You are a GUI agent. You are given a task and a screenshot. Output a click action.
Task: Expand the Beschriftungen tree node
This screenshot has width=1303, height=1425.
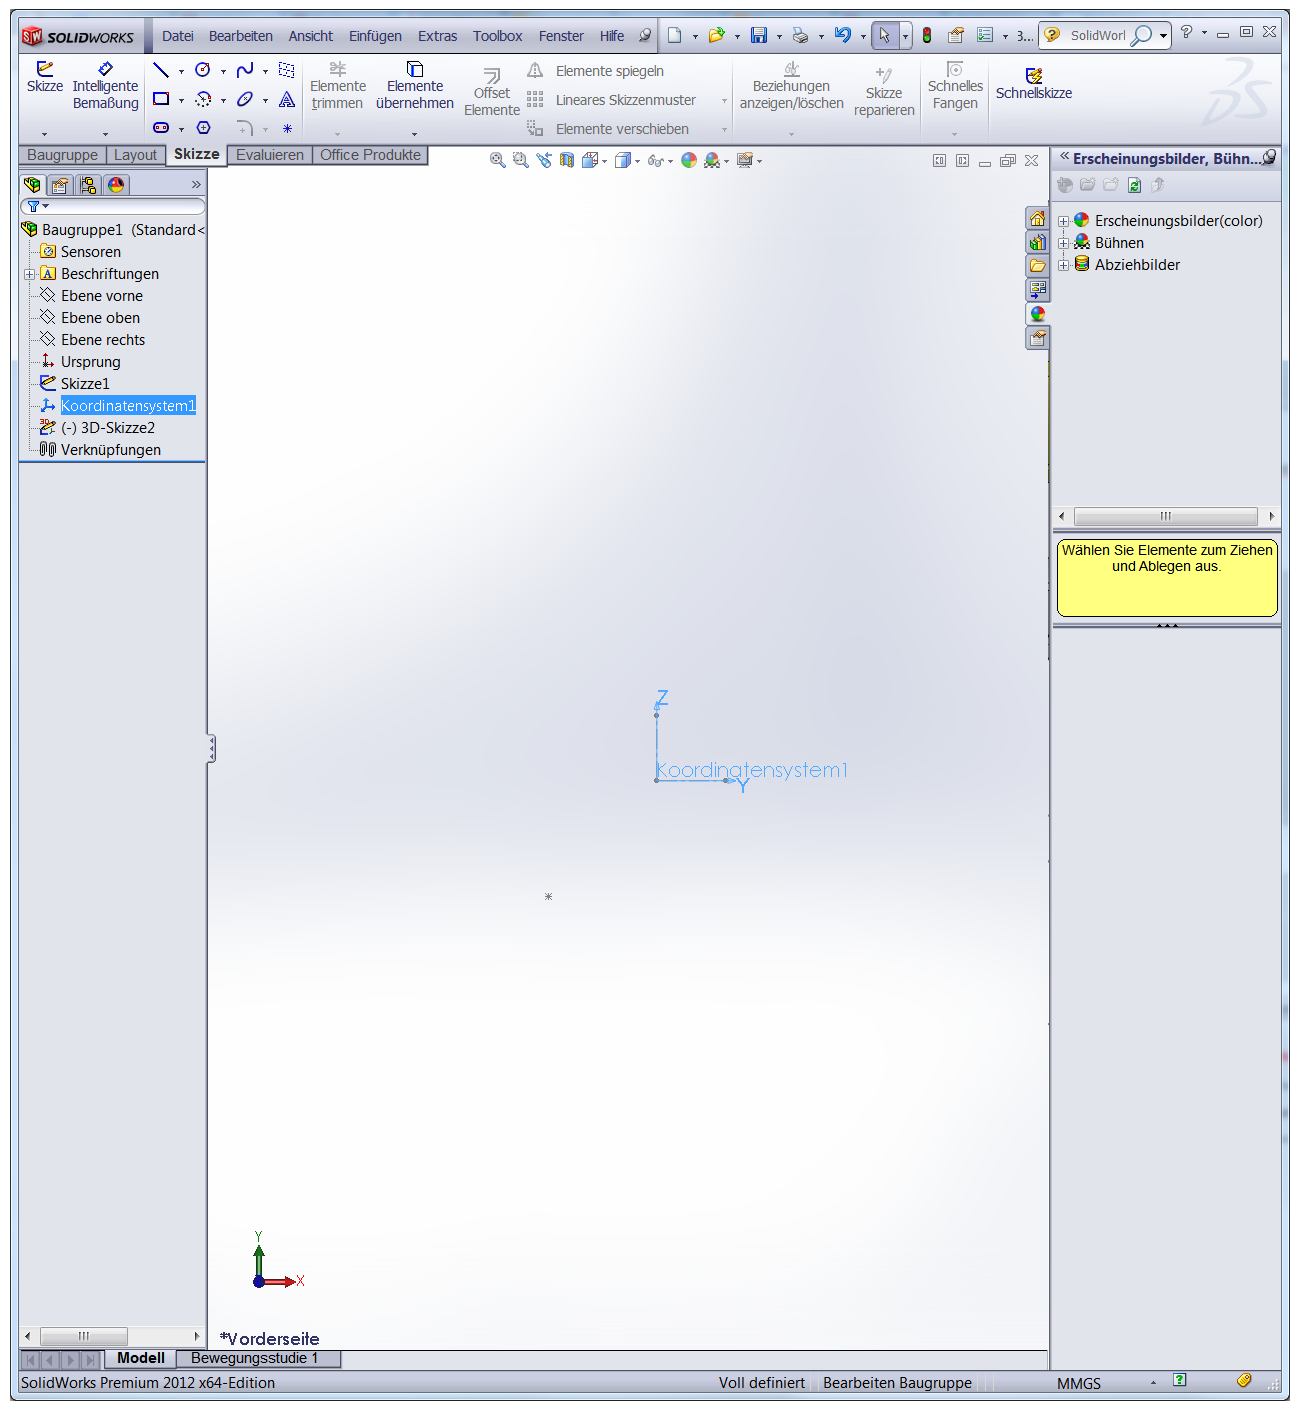pyautogui.click(x=30, y=274)
